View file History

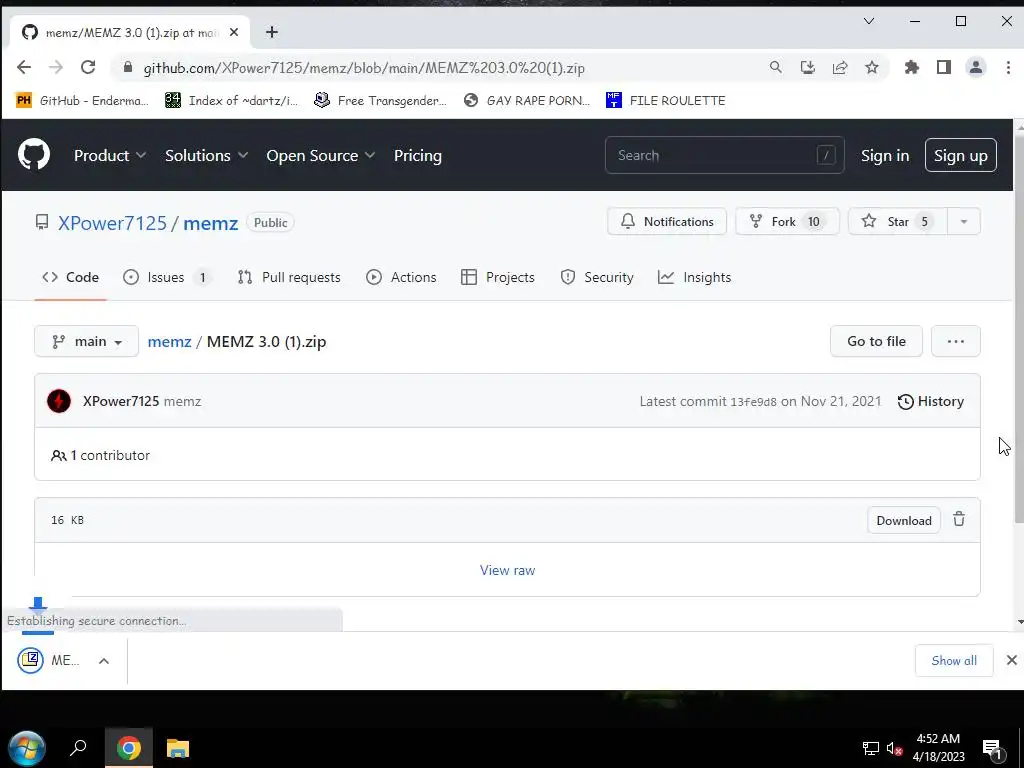point(931,401)
